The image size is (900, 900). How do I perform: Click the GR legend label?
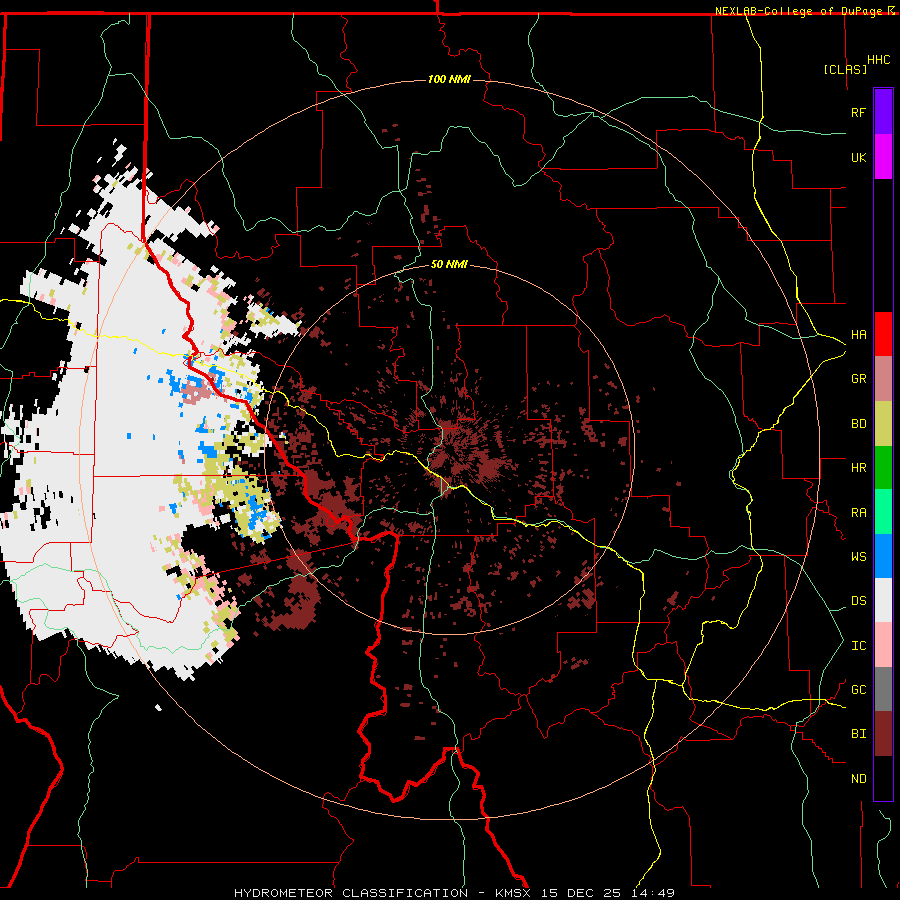click(x=858, y=379)
